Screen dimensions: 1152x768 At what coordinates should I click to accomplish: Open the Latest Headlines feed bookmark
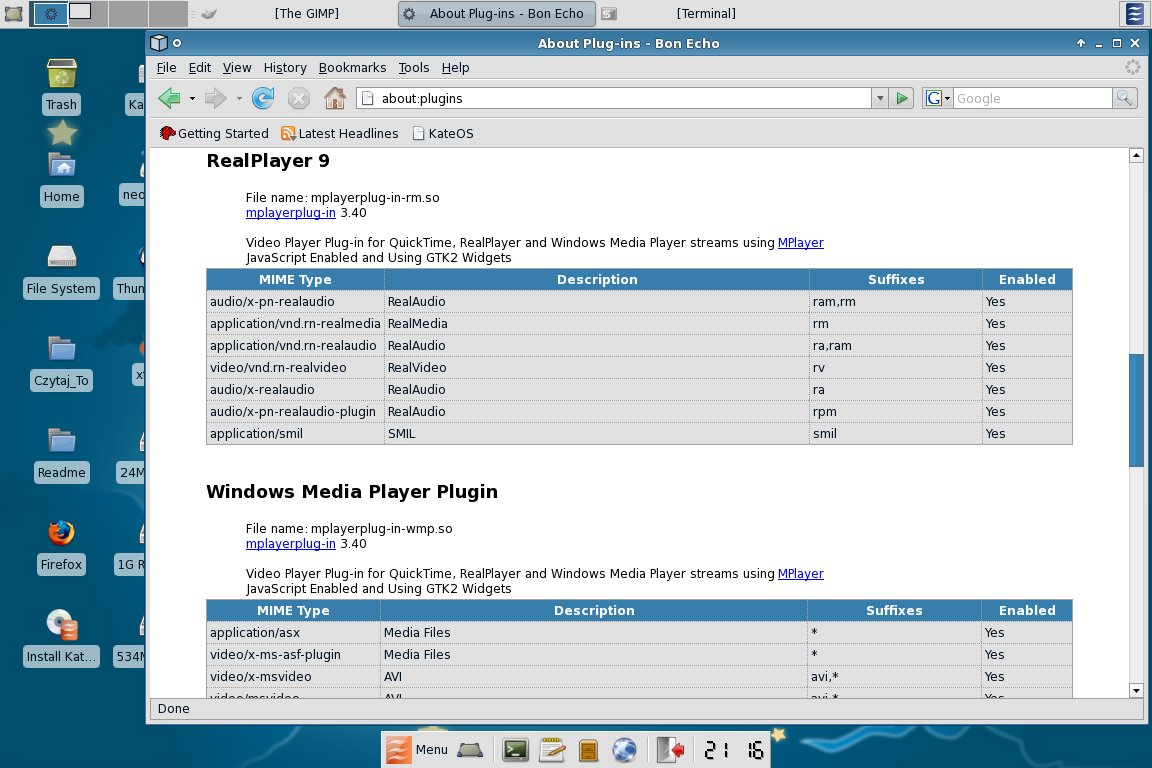pos(339,133)
